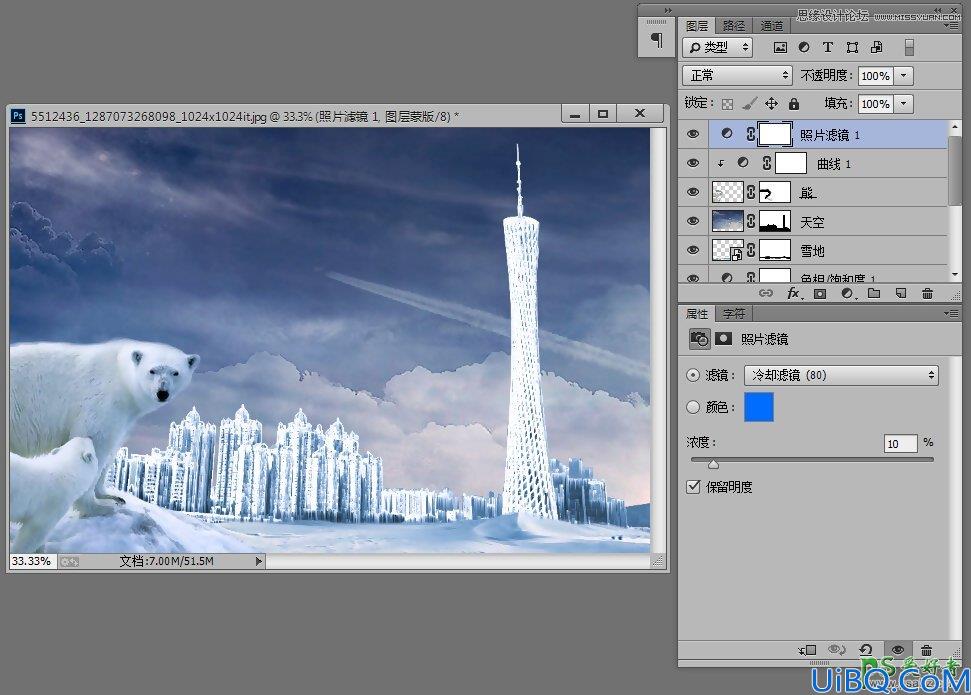This screenshot has height=695, width=971.
Task: Switch to the 路径 tab
Action: [734, 26]
